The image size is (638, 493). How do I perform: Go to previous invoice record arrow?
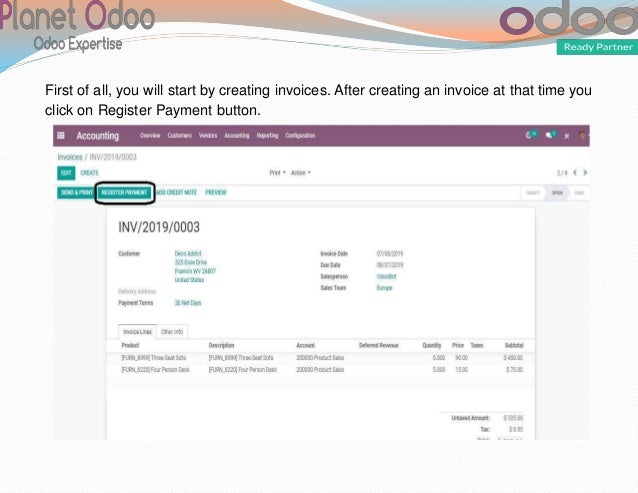coord(575,172)
